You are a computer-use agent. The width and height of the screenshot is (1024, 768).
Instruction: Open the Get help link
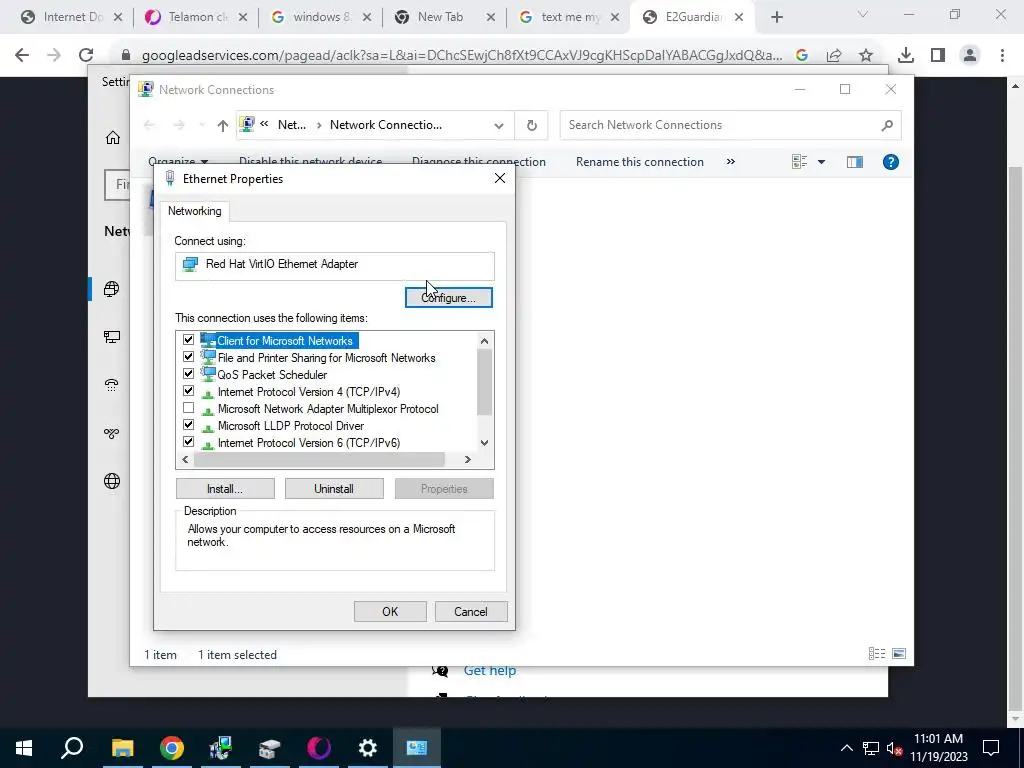[490, 670]
